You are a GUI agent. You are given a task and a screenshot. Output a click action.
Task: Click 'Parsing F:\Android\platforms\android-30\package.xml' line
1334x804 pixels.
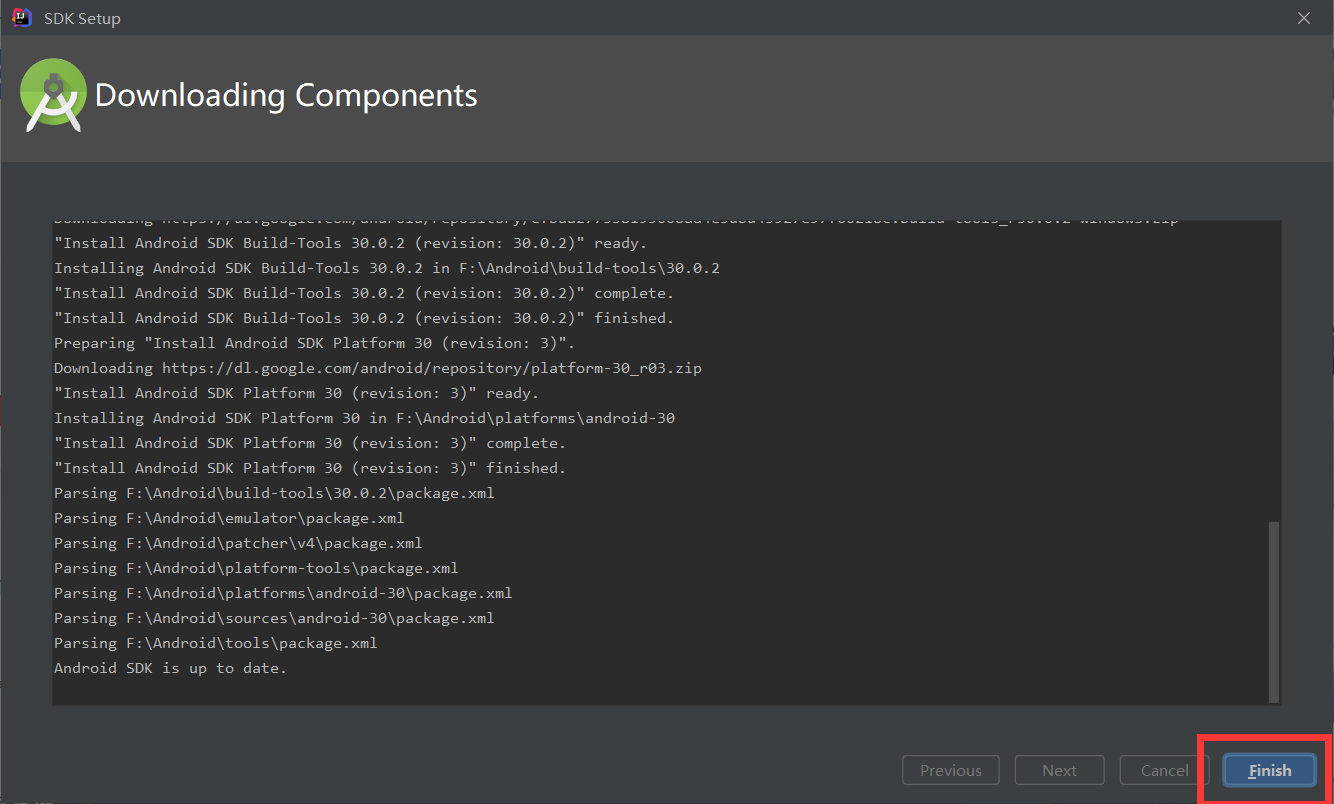pyautogui.click(x=283, y=593)
